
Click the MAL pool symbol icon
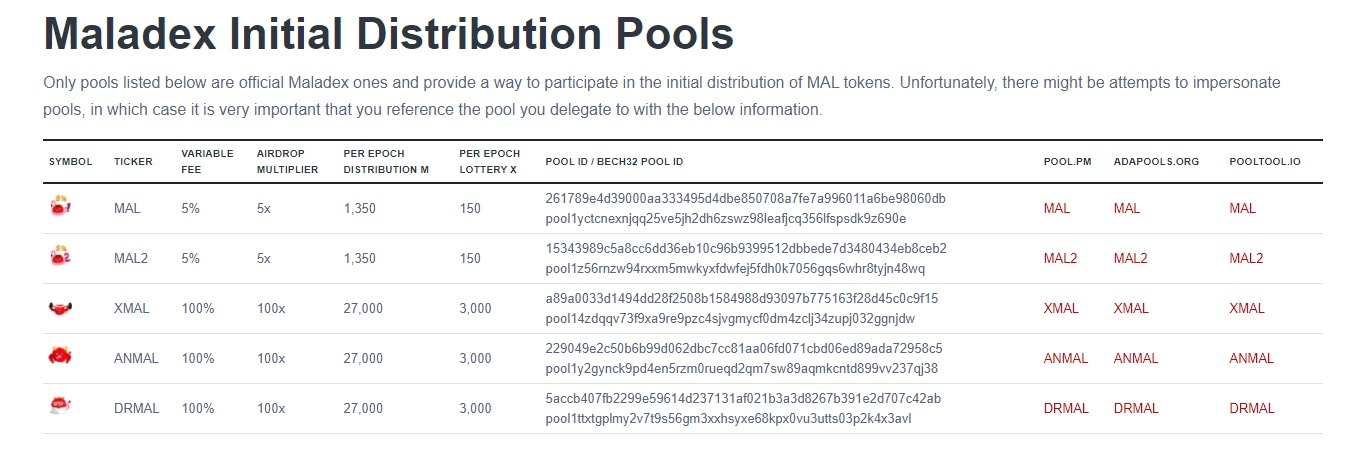[x=61, y=206]
